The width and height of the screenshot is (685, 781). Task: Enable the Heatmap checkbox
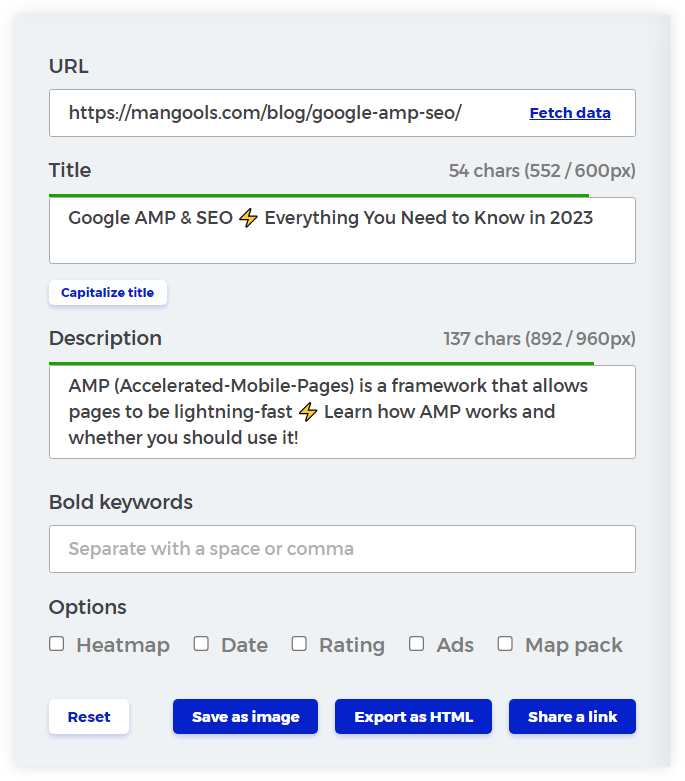(57, 644)
